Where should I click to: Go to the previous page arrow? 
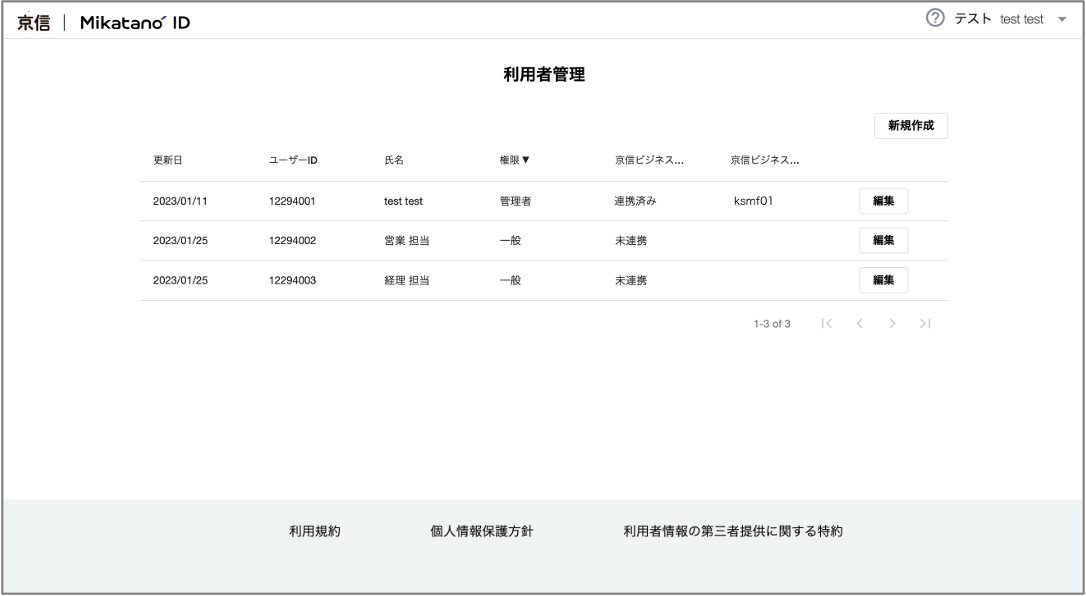(x=859, y=323)
